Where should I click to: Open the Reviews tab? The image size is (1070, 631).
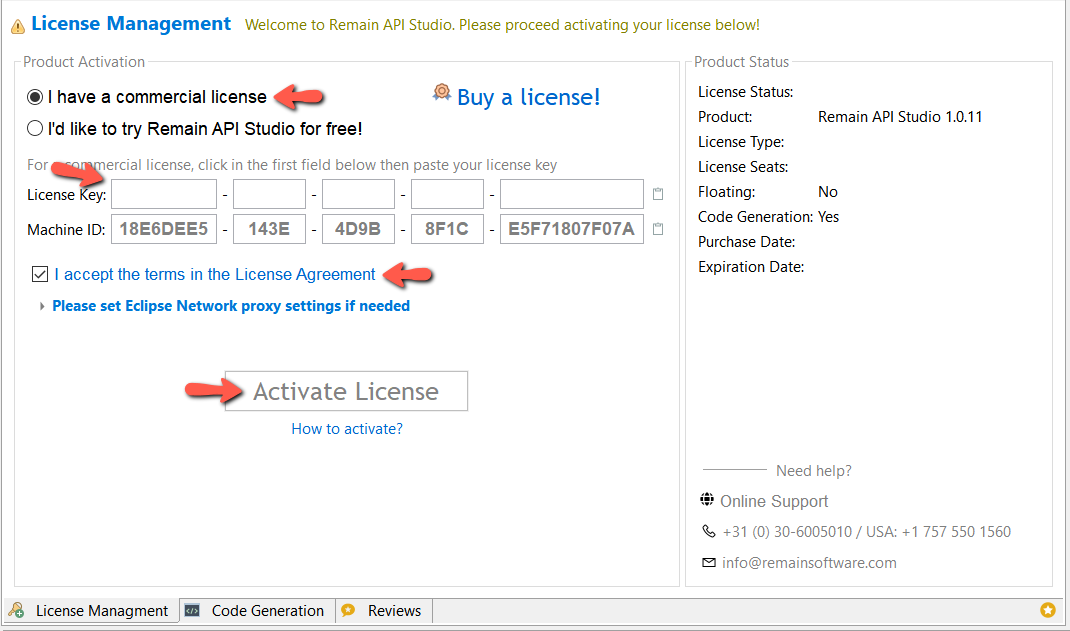[384, 611]
